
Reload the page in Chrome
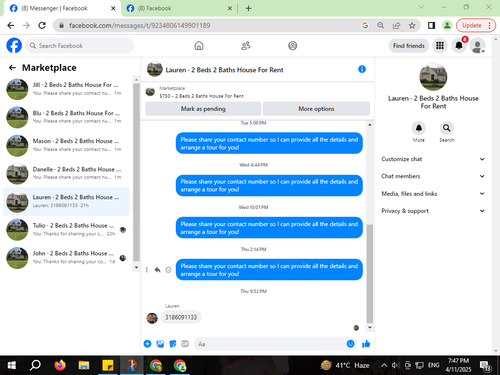(42, 25)
